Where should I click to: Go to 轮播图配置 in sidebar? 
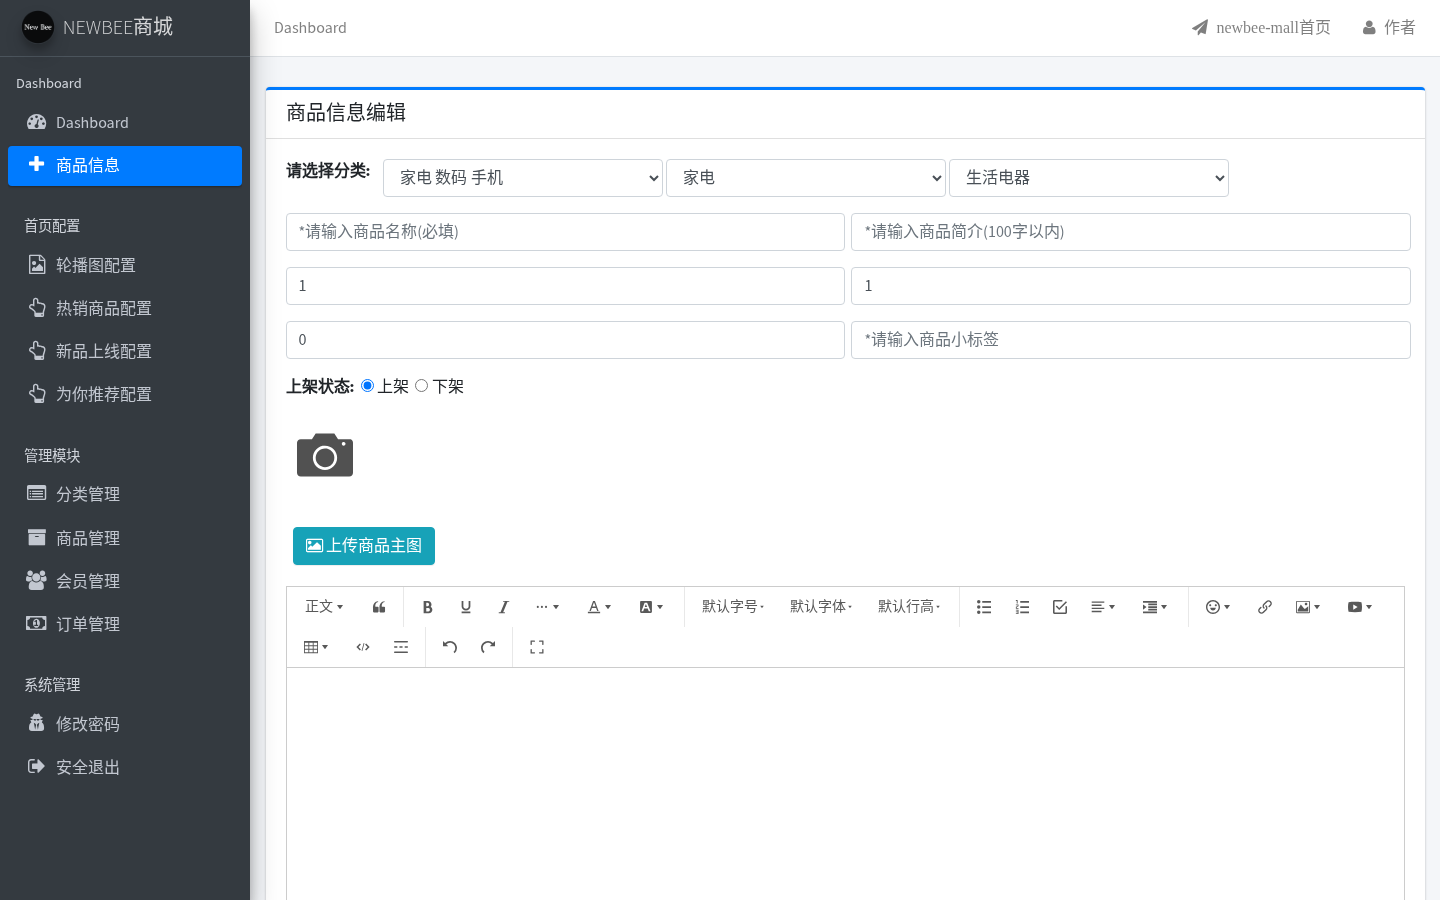pos(125,265)
